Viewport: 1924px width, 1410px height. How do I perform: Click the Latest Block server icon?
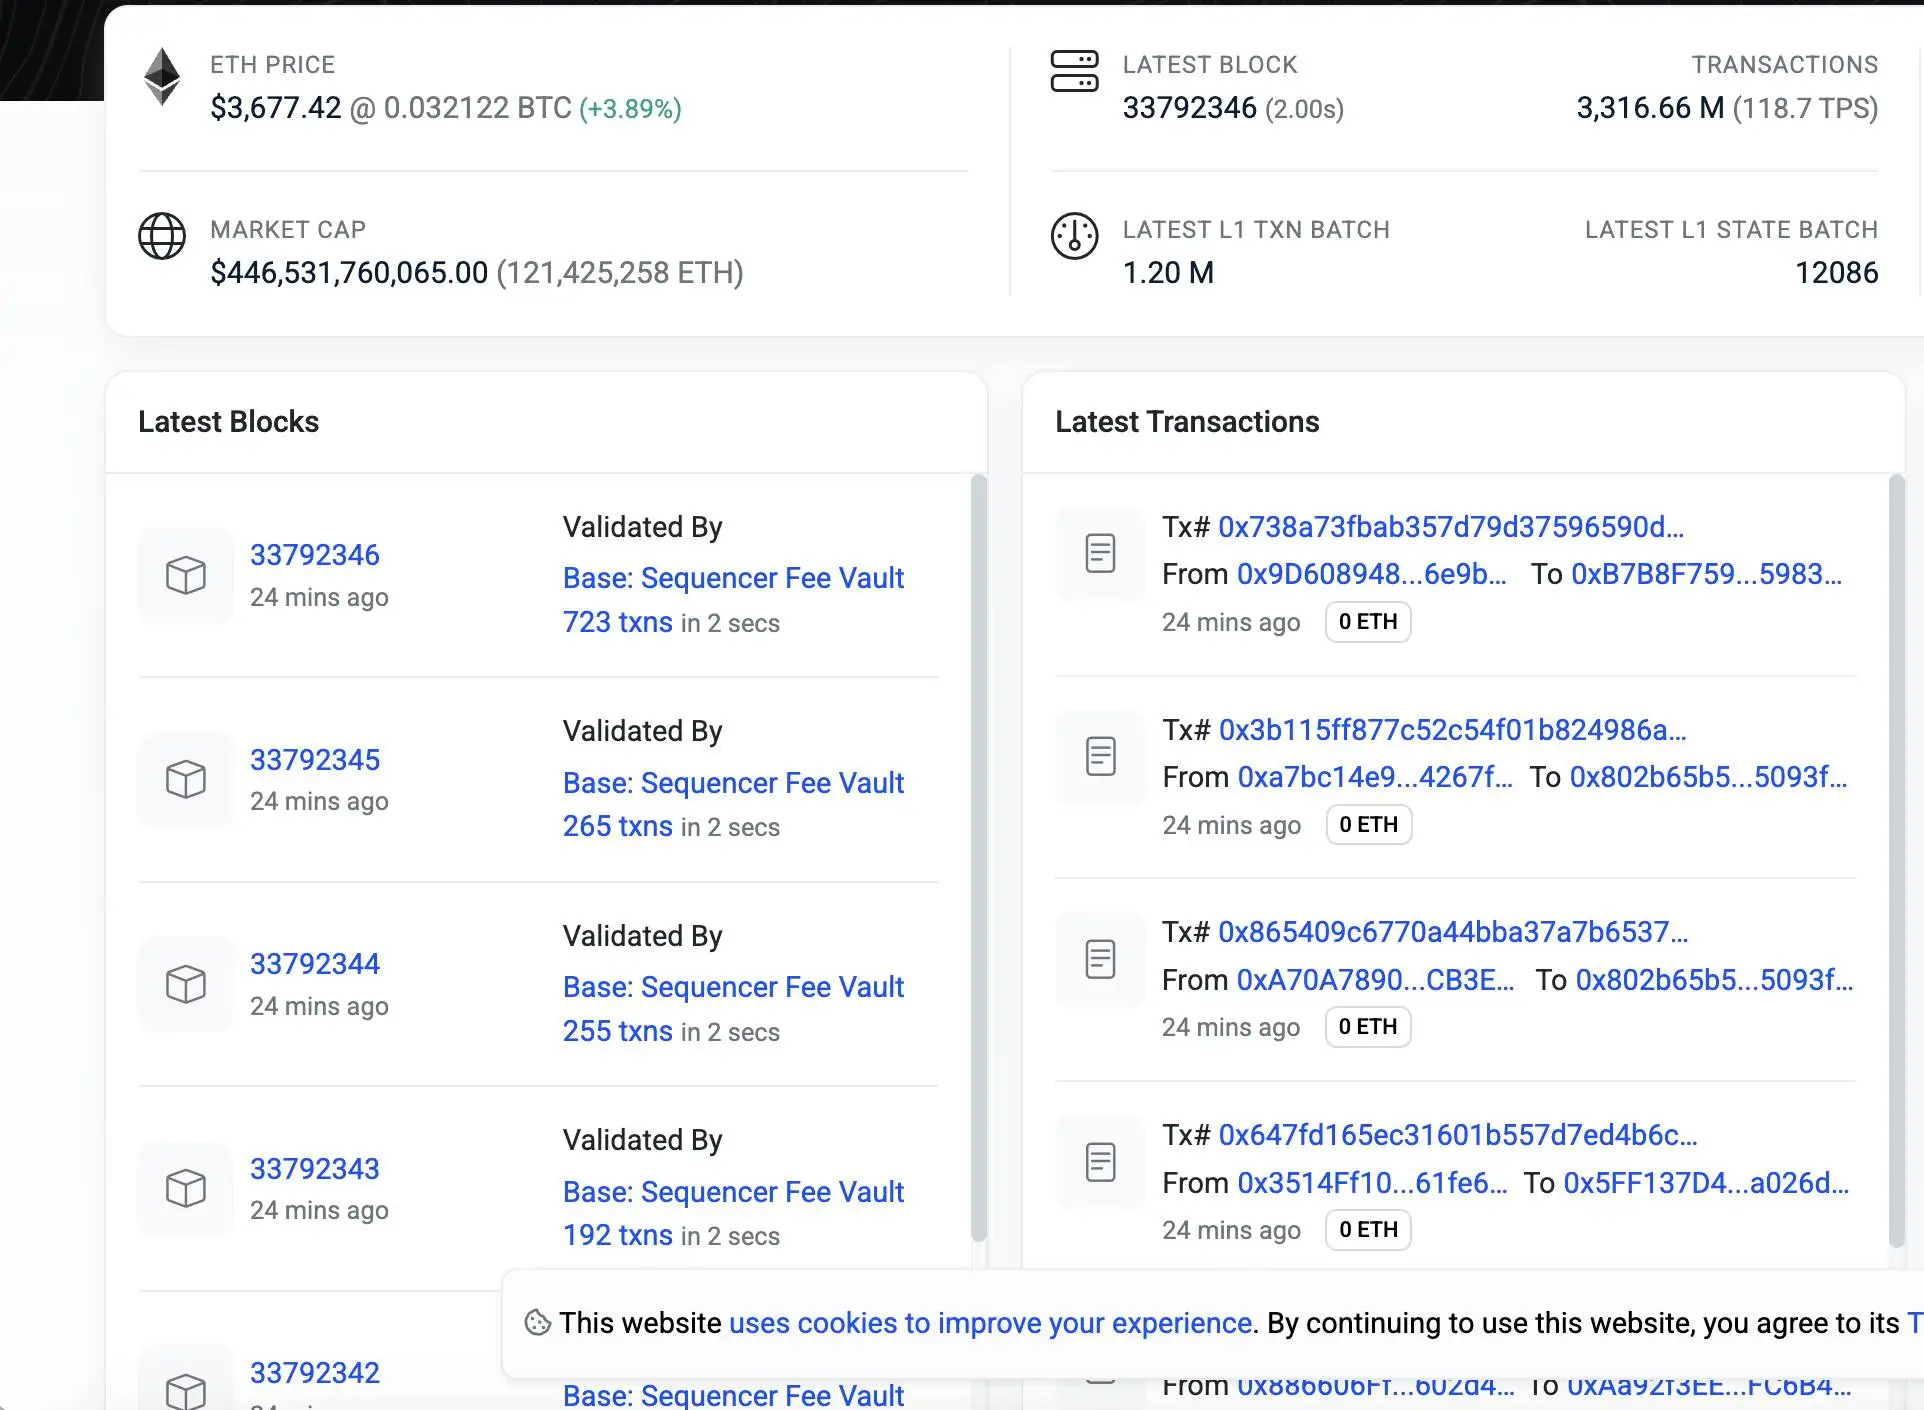click(x=1074, y=71)
